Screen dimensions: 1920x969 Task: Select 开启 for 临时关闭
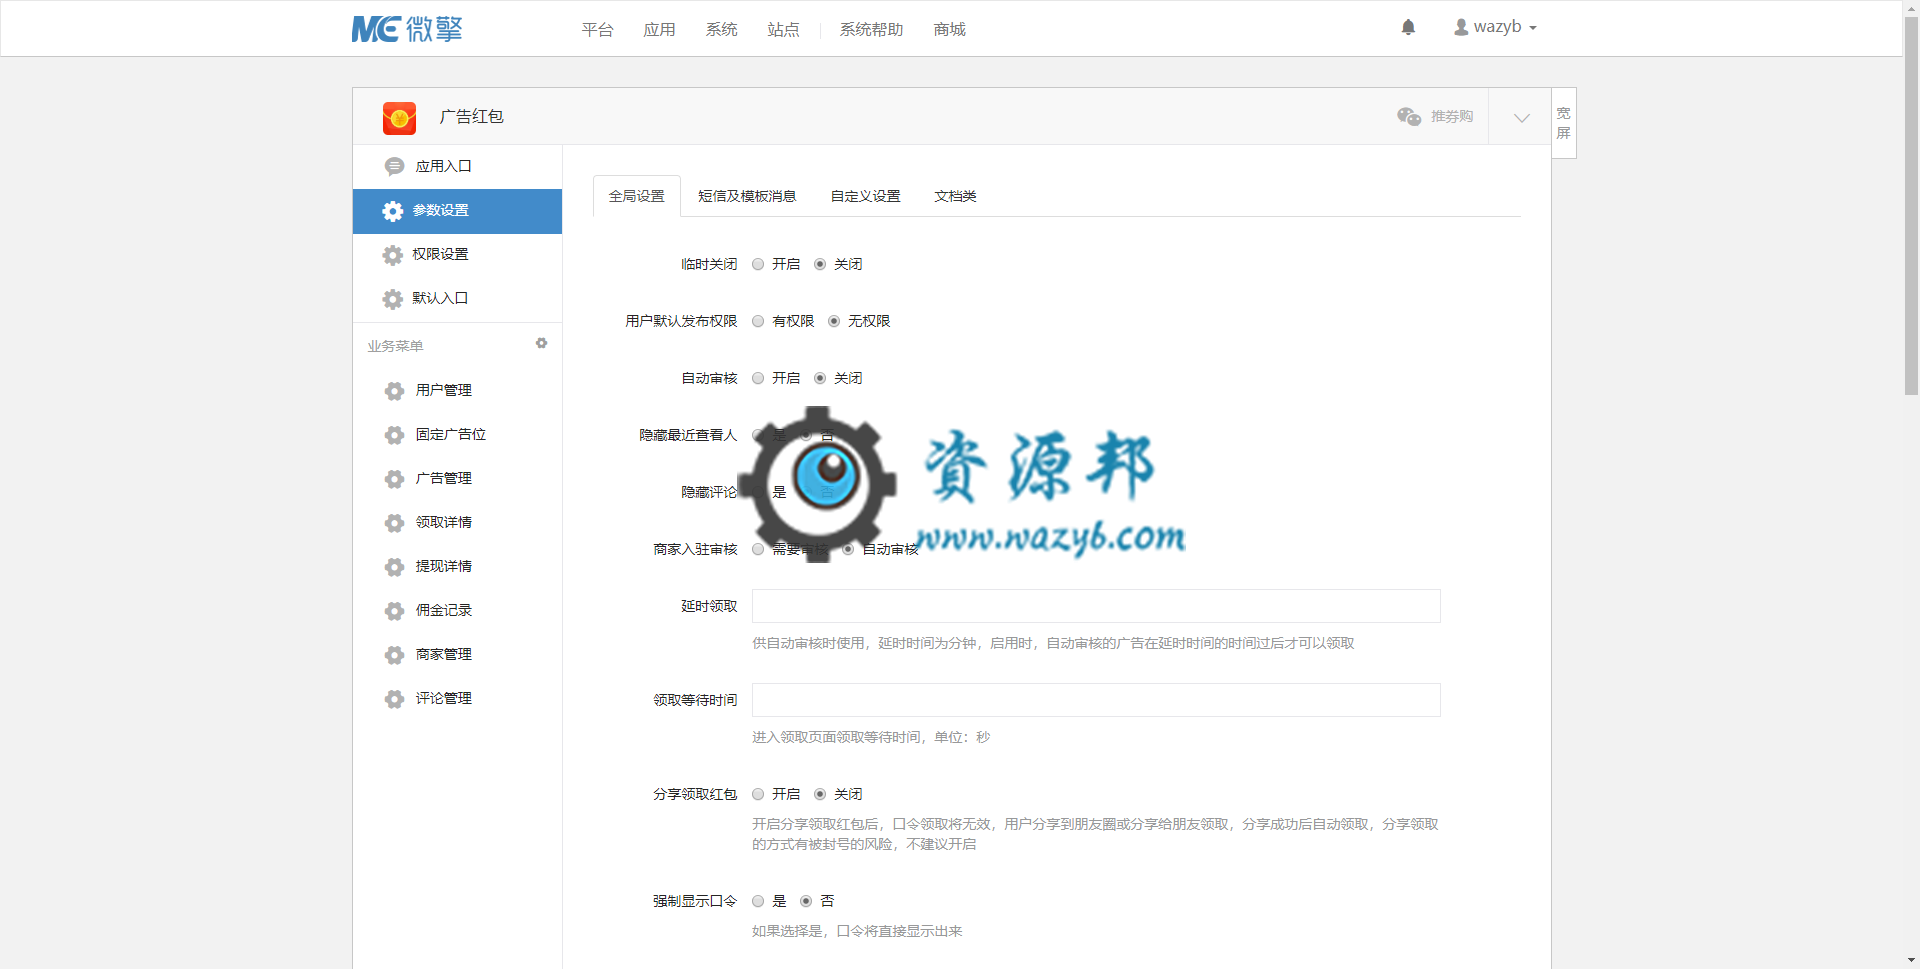click(758, 264)
